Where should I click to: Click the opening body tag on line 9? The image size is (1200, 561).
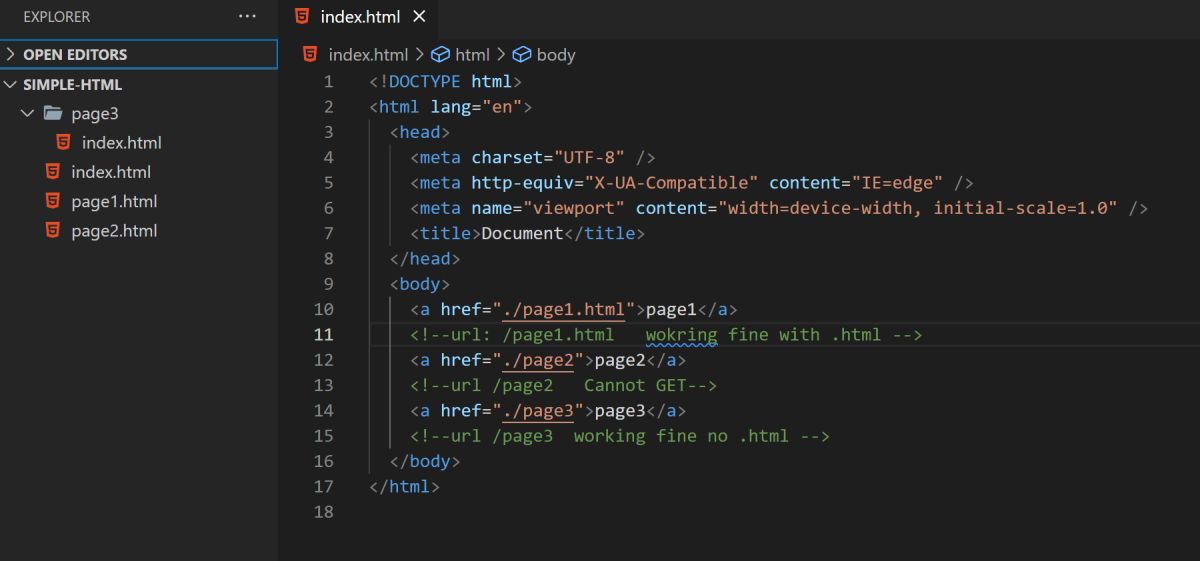point(420,284)
